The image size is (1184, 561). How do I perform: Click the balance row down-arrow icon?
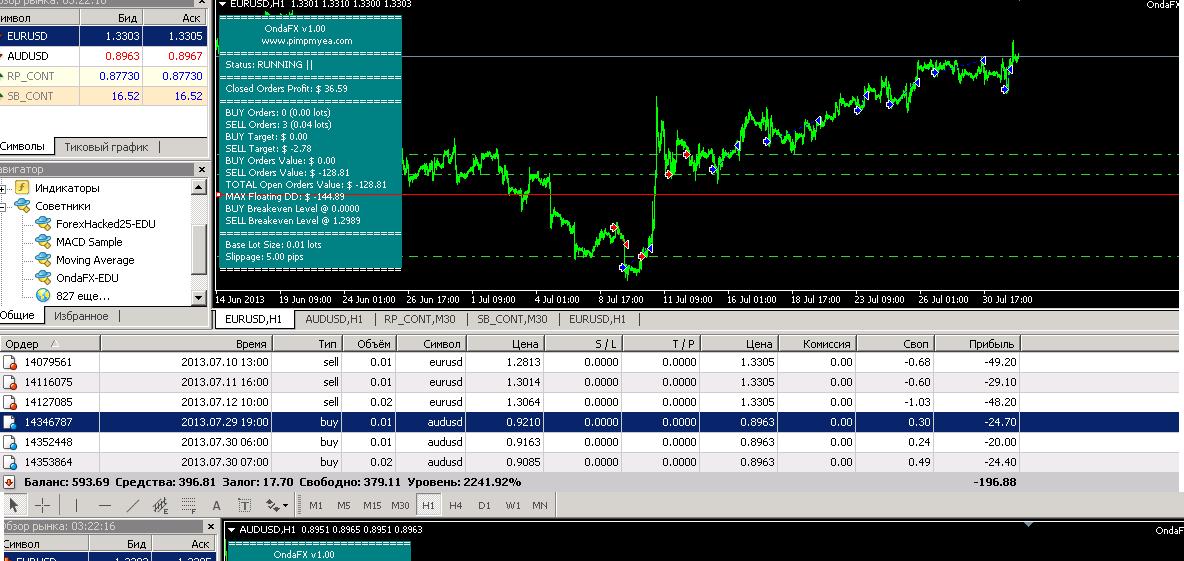9,482
